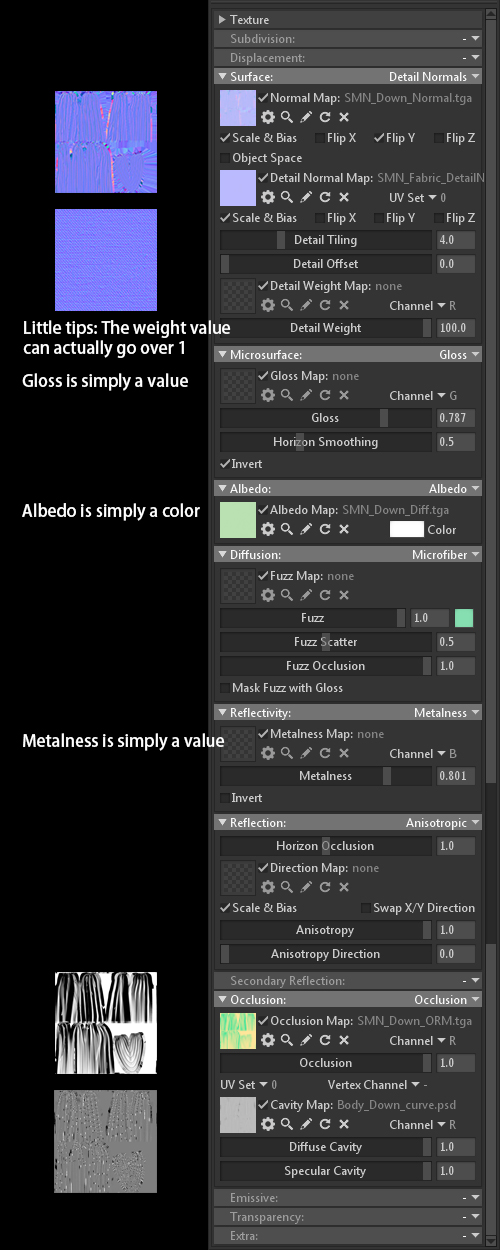Click the green Fuzz color swatch

[464, 618]
